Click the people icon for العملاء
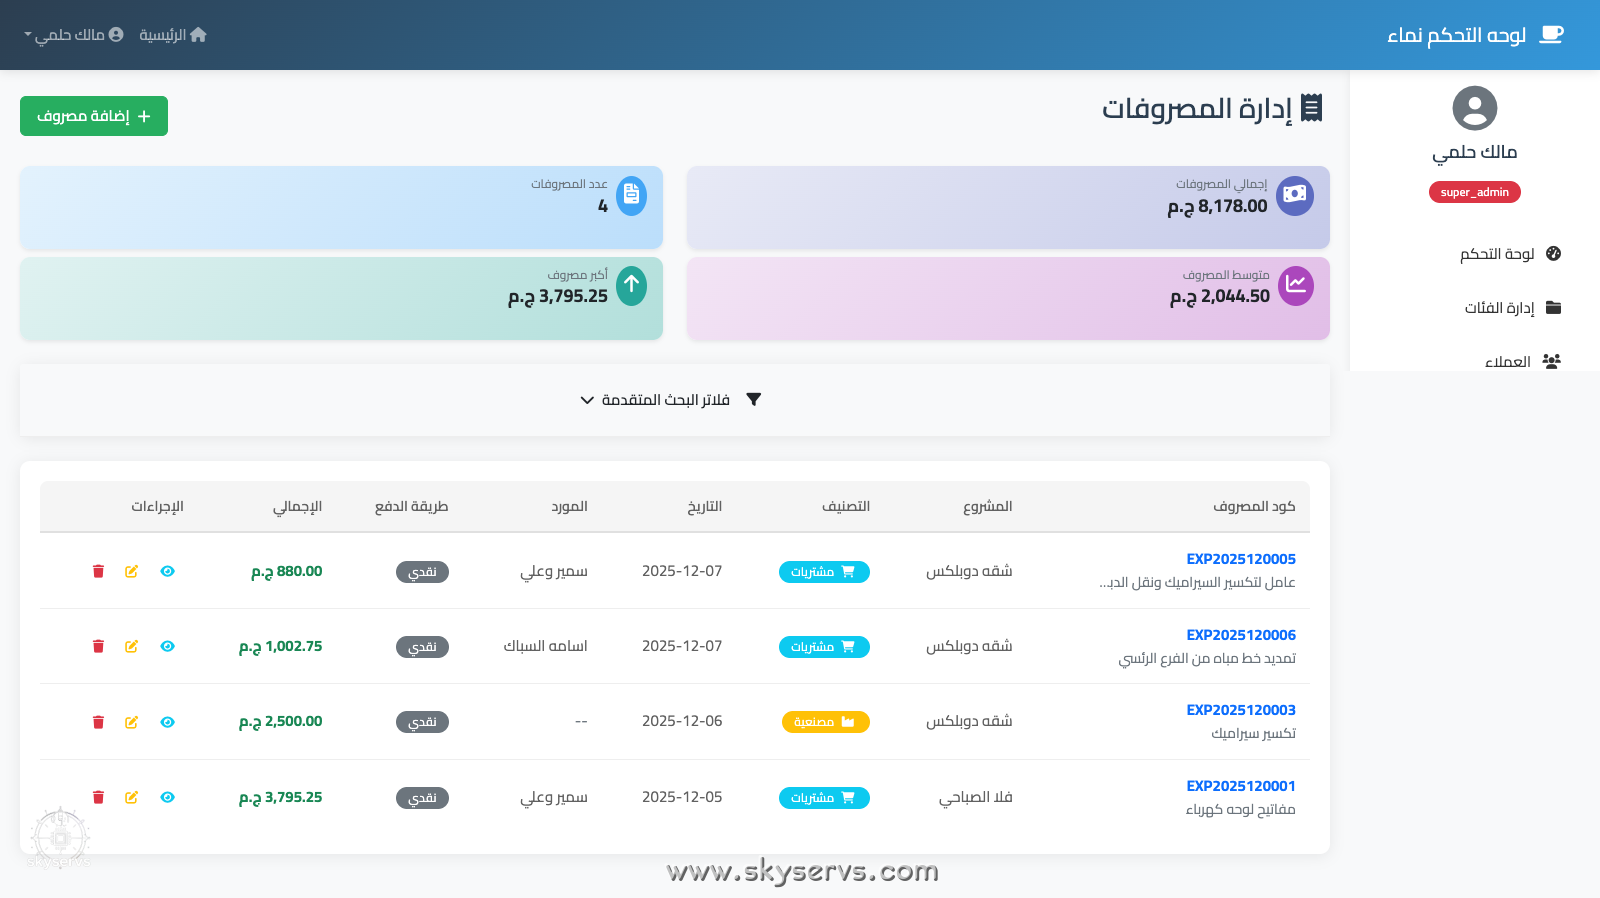Screen dimensions: 1600x898 tap(1552, 362)
